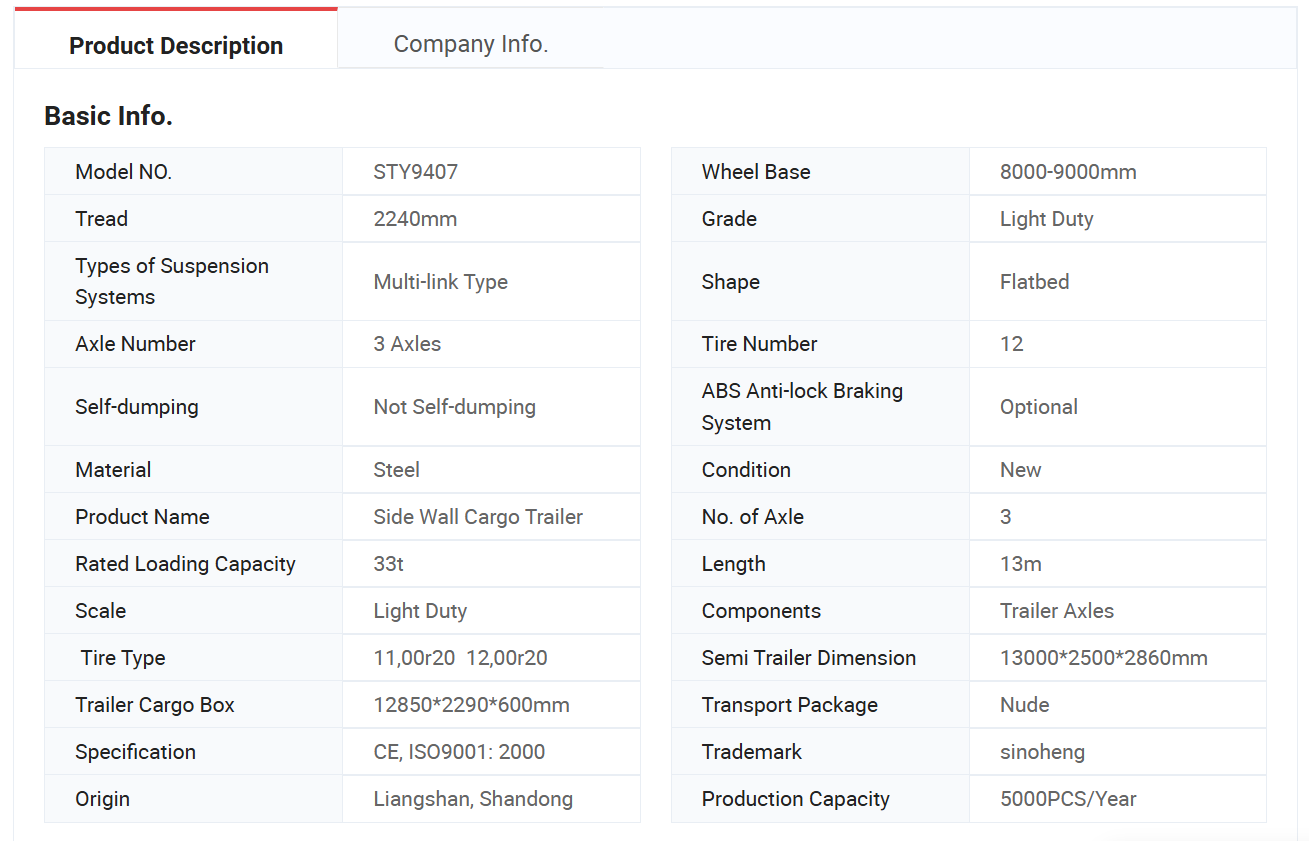
Task: Select value '3' in No. of Axle row
Action: pos(1006,517)
